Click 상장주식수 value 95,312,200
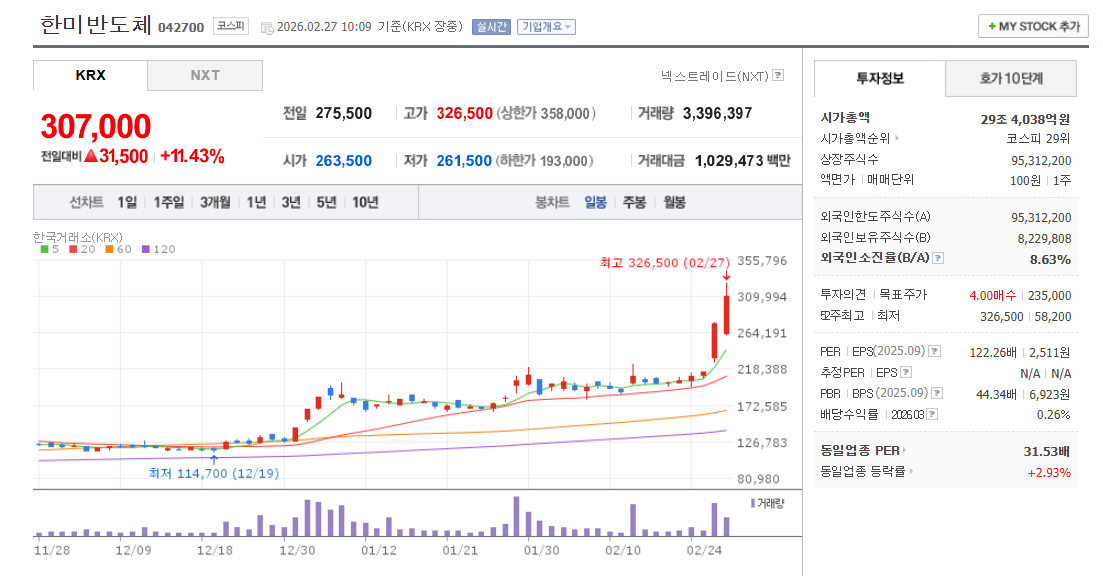 (1041, 160)
